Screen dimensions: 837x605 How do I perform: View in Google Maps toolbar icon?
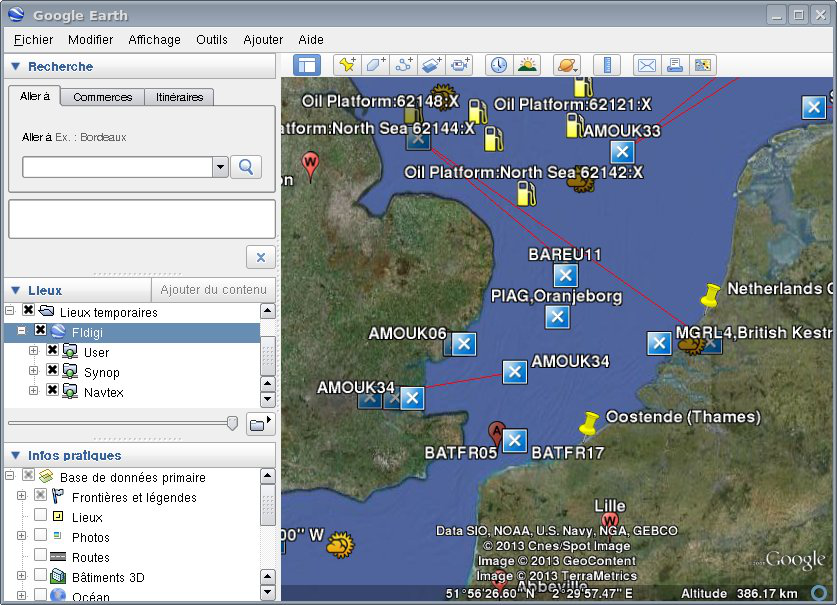point(702,65)
